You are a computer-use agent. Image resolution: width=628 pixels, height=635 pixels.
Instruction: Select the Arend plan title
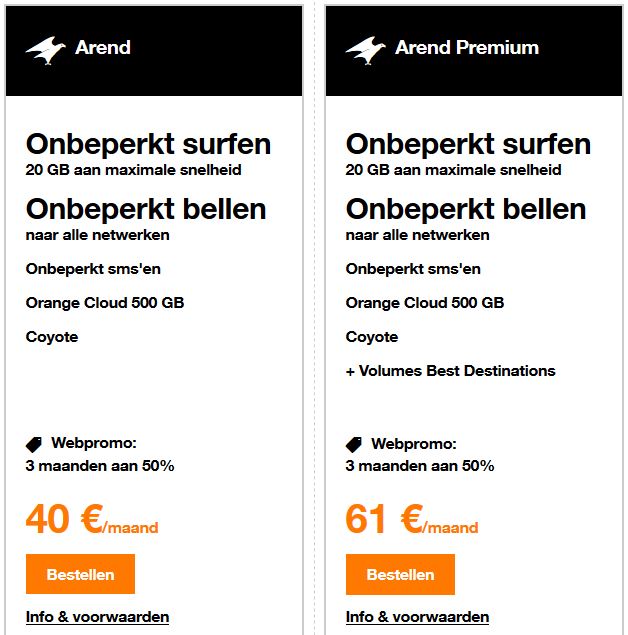tap(103, 47)
